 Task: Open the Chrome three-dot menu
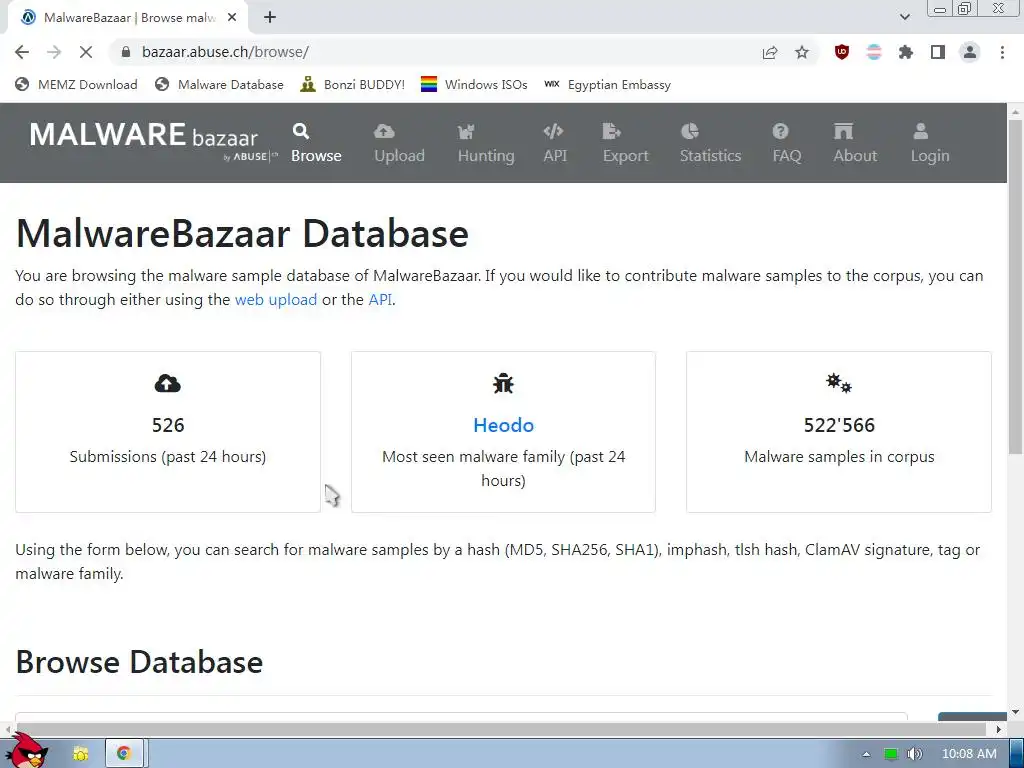pos(1002,52)
